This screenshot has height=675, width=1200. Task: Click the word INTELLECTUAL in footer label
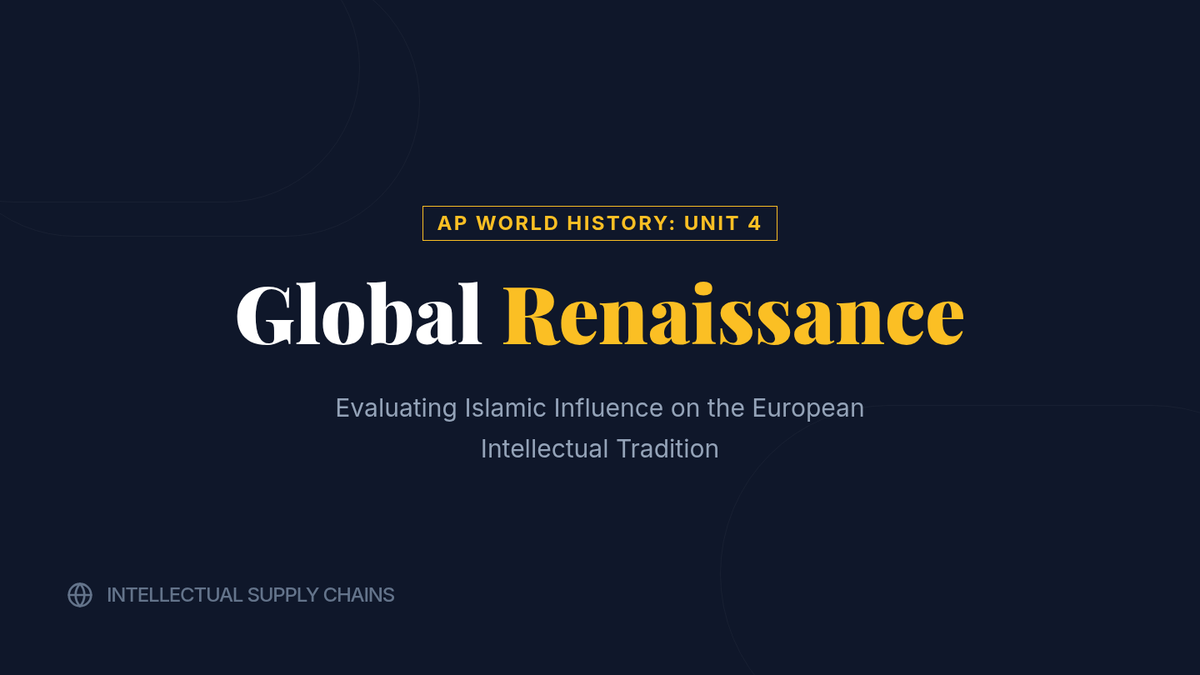(173, 595)
